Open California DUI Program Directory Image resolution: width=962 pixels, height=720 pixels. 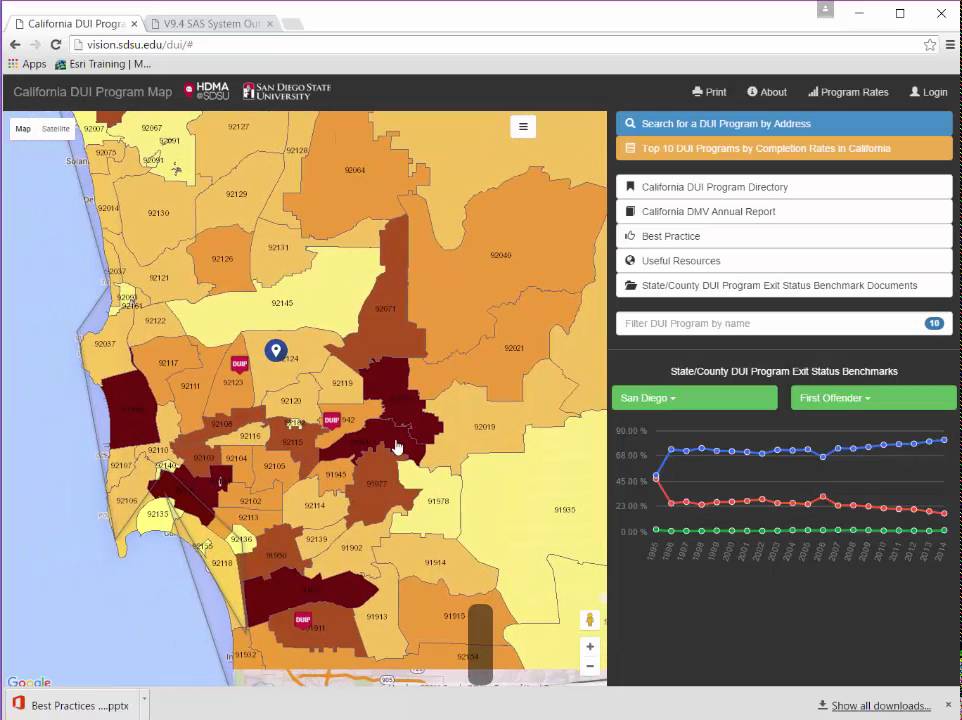(x=784, y=187)
